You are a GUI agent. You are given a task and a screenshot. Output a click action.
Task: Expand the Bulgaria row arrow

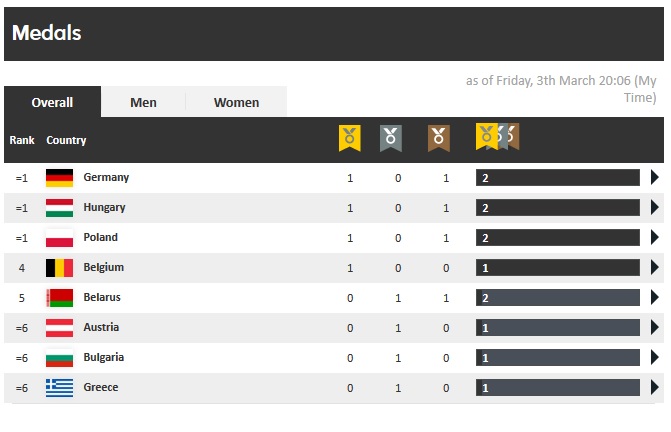click(x=655, y=358)
